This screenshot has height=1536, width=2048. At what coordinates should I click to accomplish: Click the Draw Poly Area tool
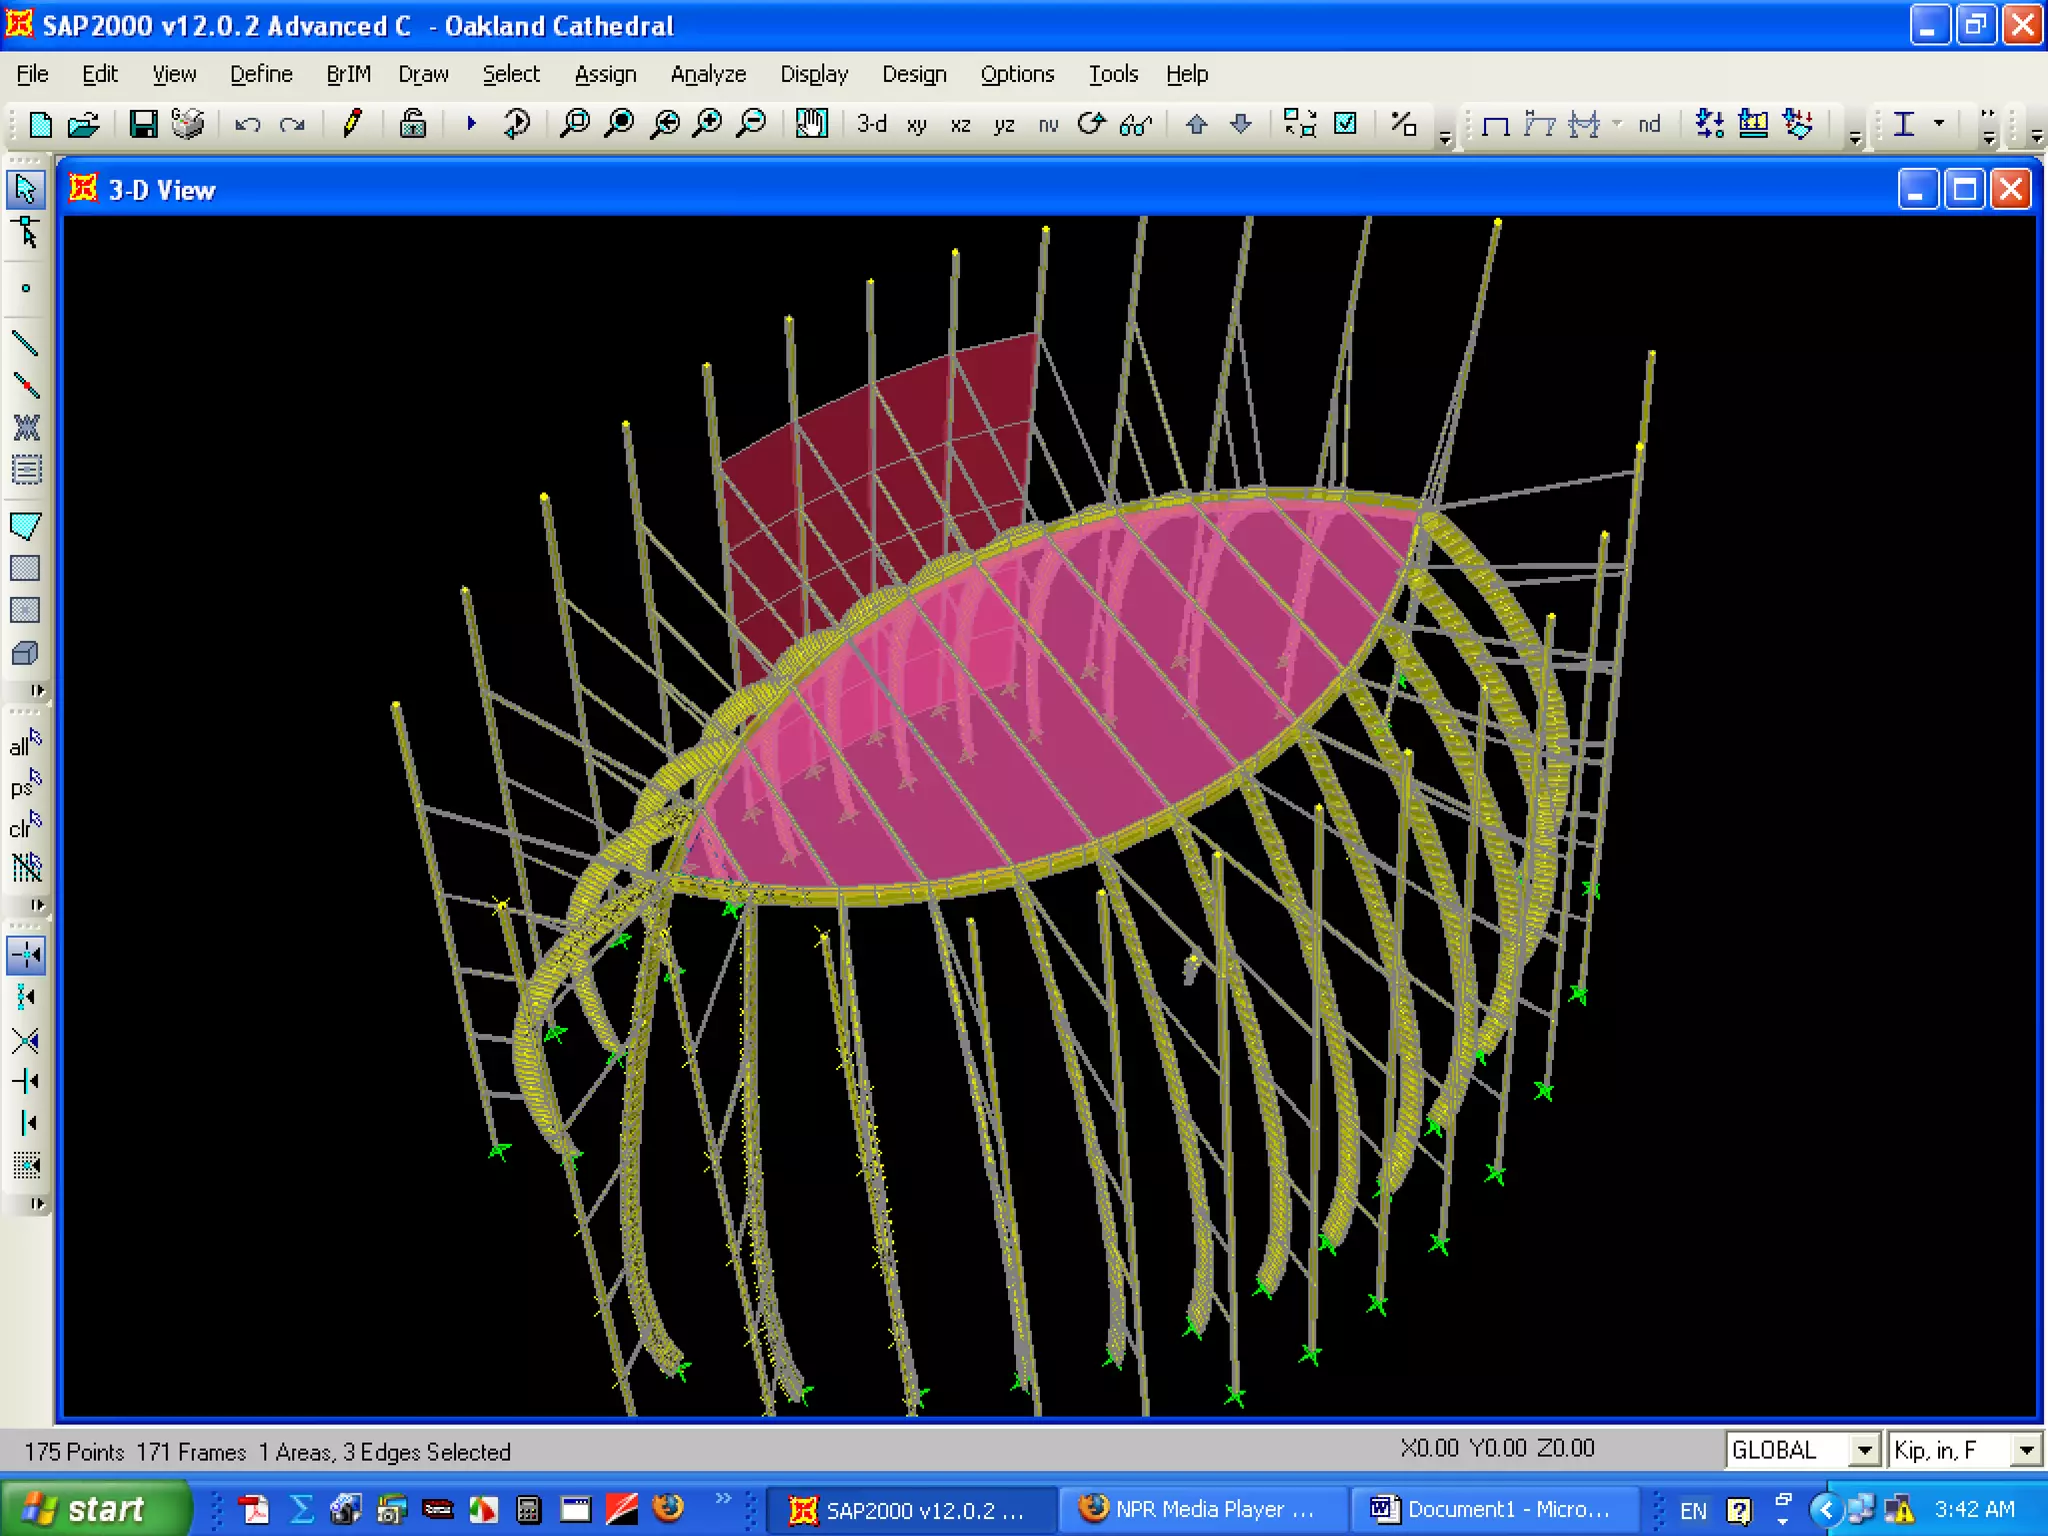pos(25,526)
